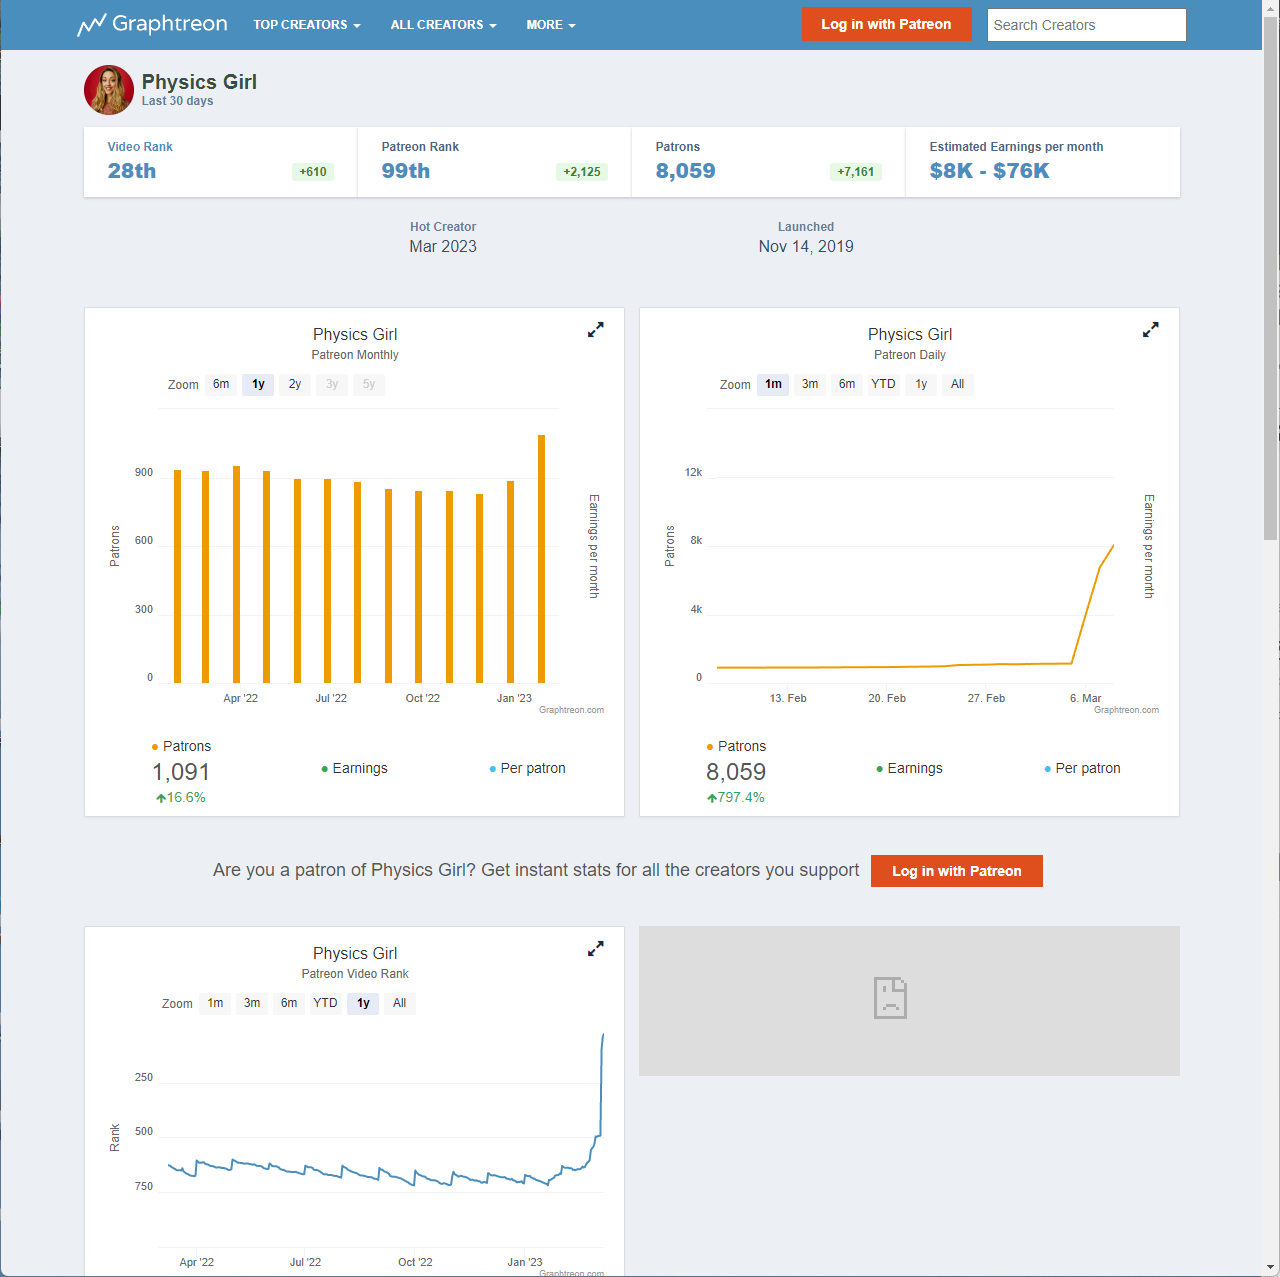Set Video Rank chart zoom to 6m

(289, 1003)
